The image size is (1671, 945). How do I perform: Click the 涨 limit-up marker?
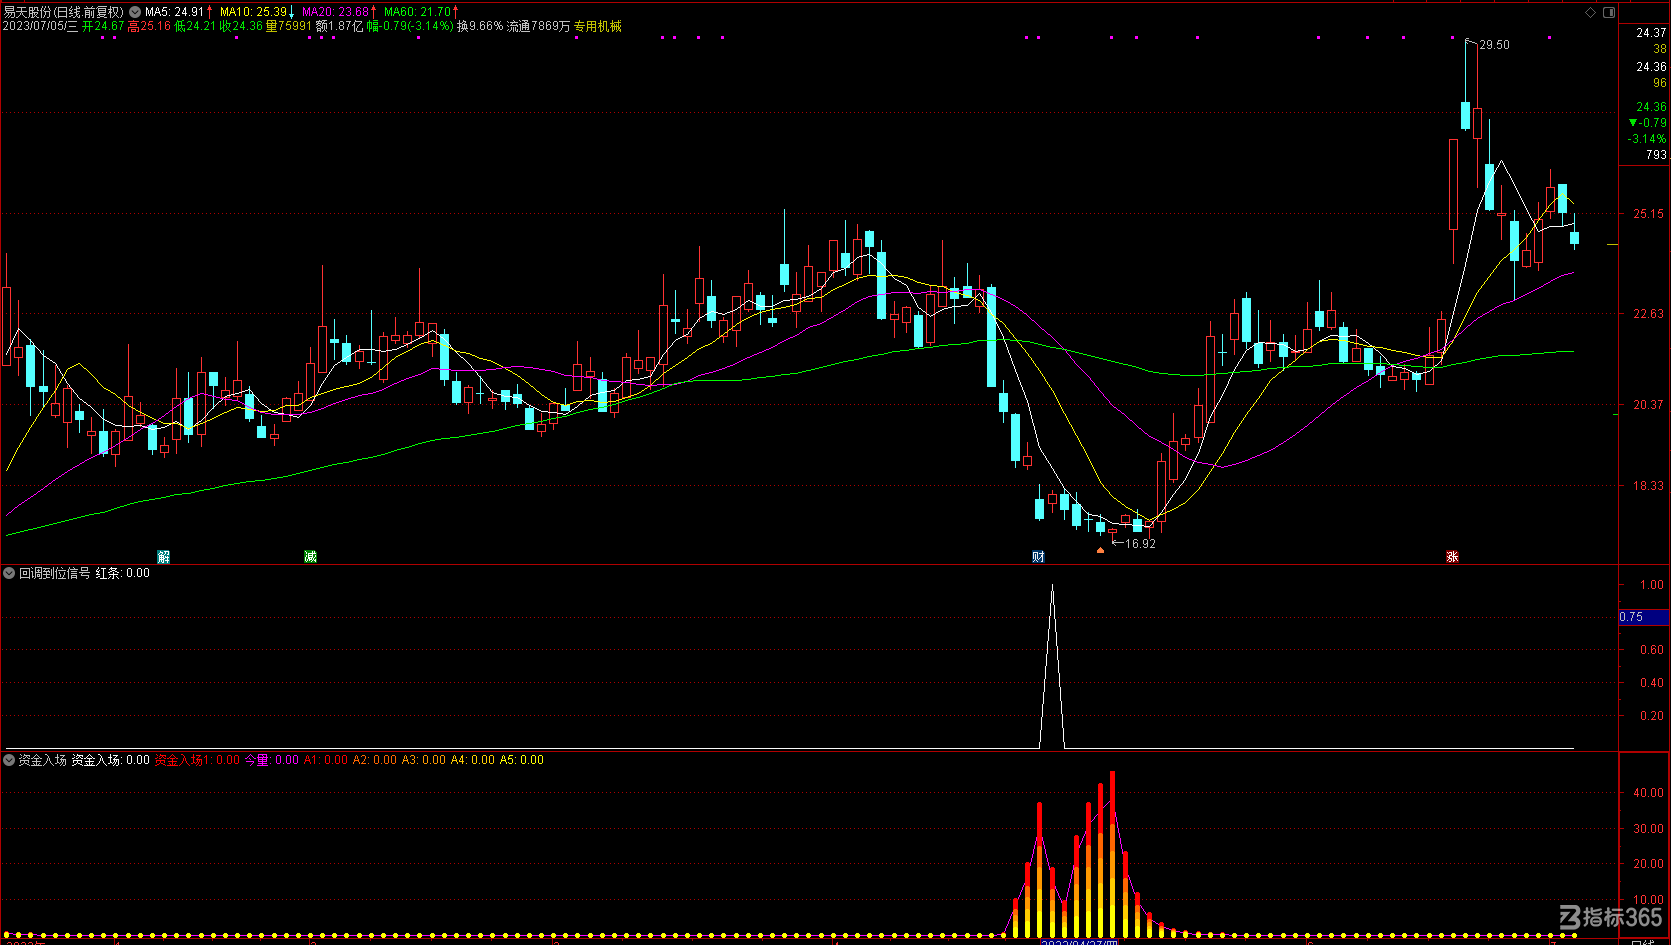click(x=1453, y=557)
